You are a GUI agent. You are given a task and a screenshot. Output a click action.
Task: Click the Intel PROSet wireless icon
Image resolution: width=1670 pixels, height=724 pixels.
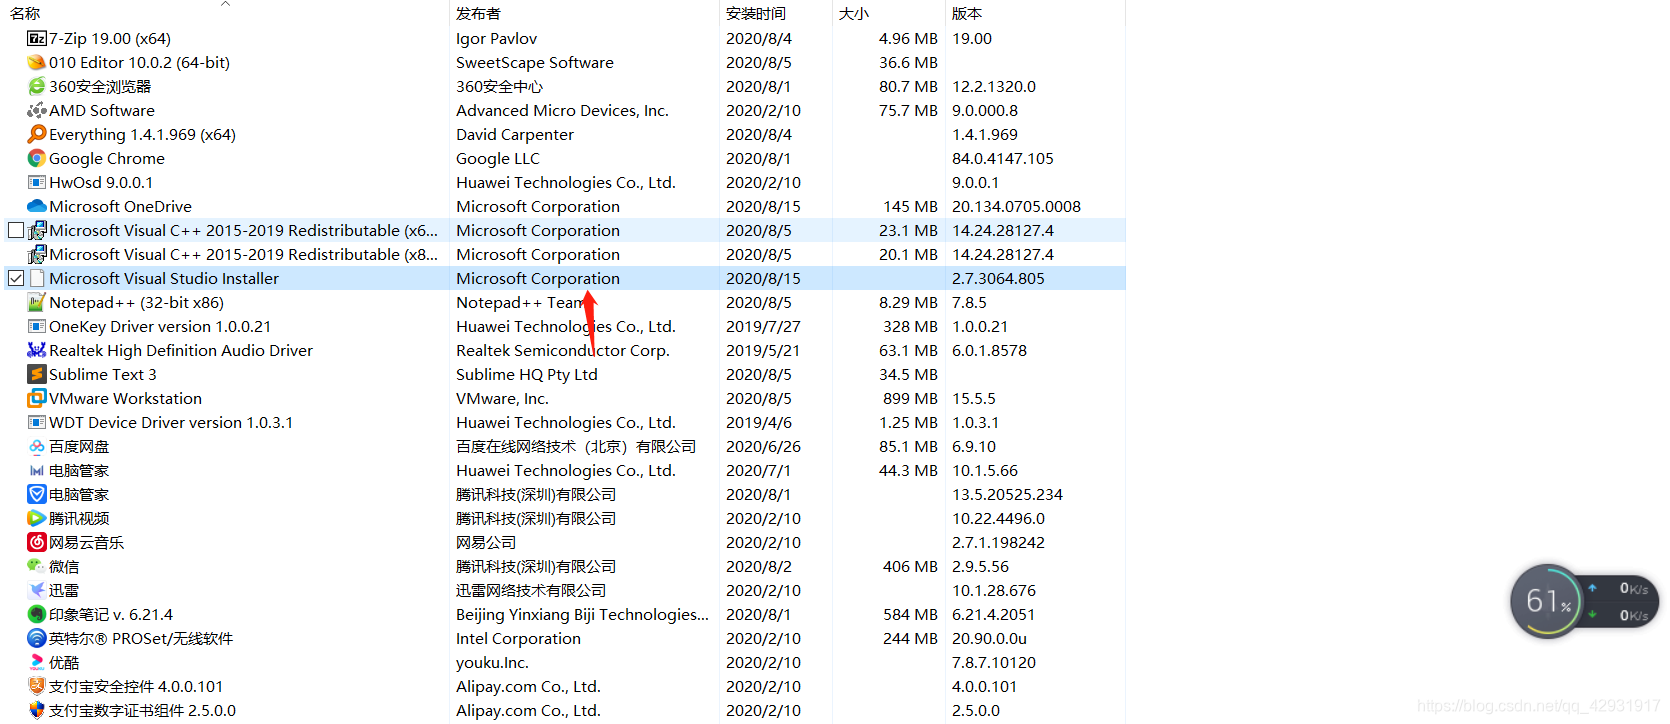[37, 638]
